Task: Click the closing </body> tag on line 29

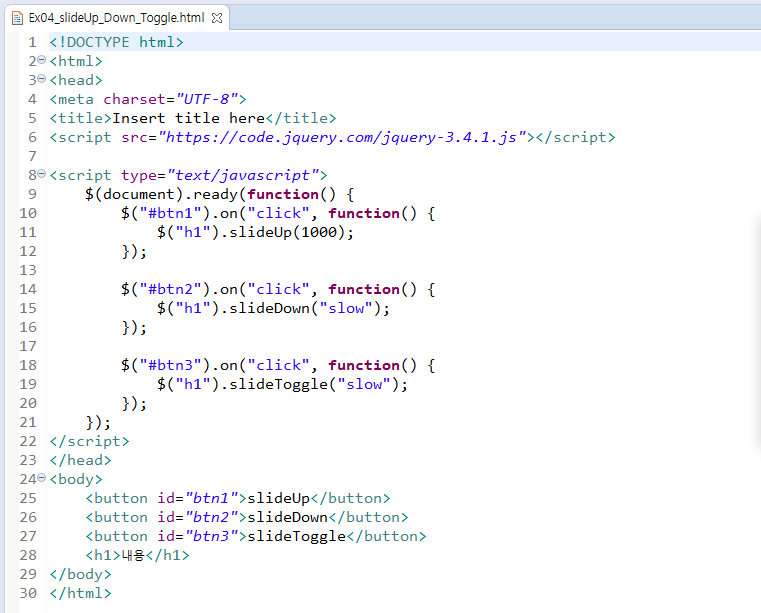Action: (81, 574)
